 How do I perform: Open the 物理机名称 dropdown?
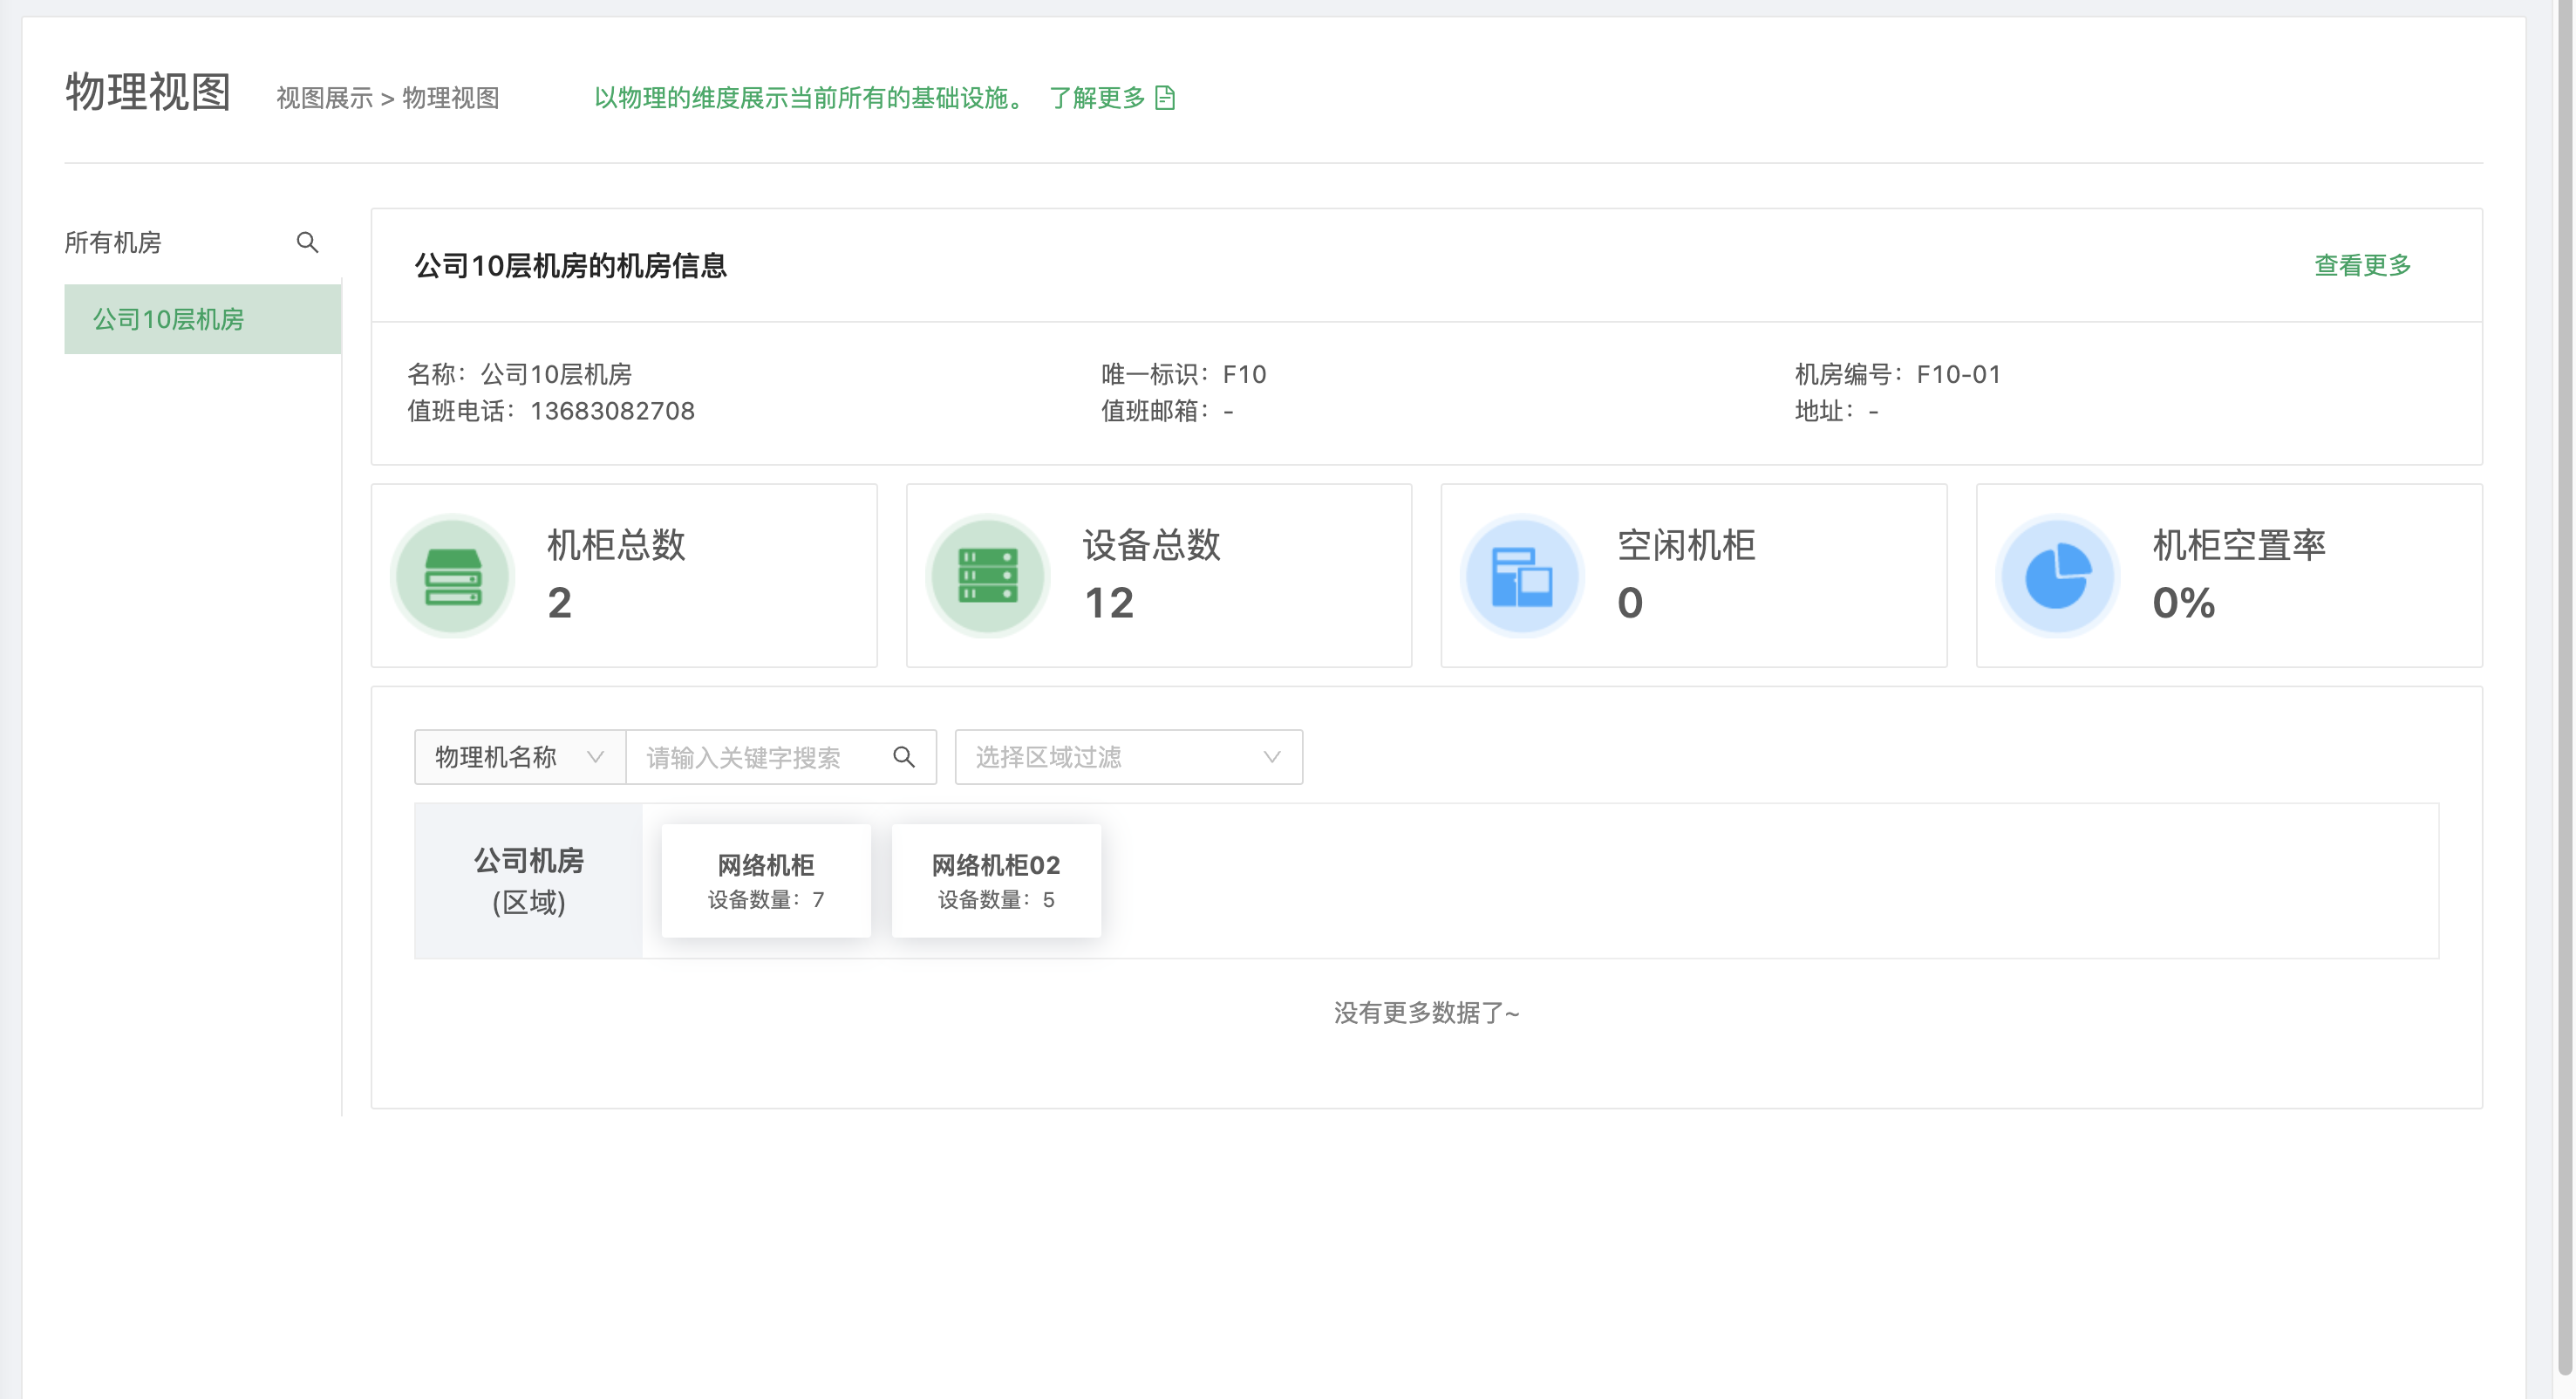(x=520, y=757)
